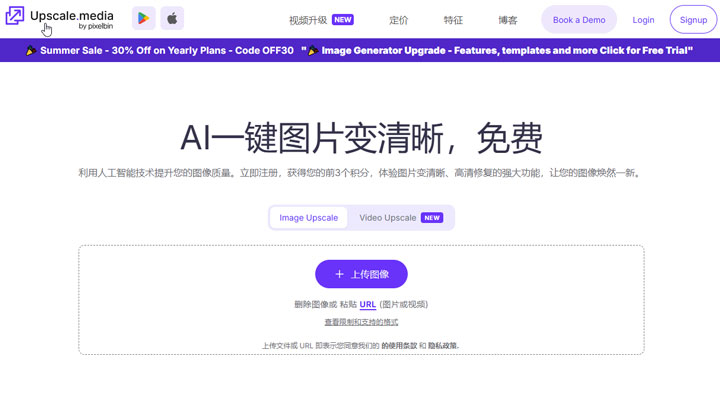The image size is (720, 402).
Task: Click the dashed upload drop zone
Action: pos(361,300)
